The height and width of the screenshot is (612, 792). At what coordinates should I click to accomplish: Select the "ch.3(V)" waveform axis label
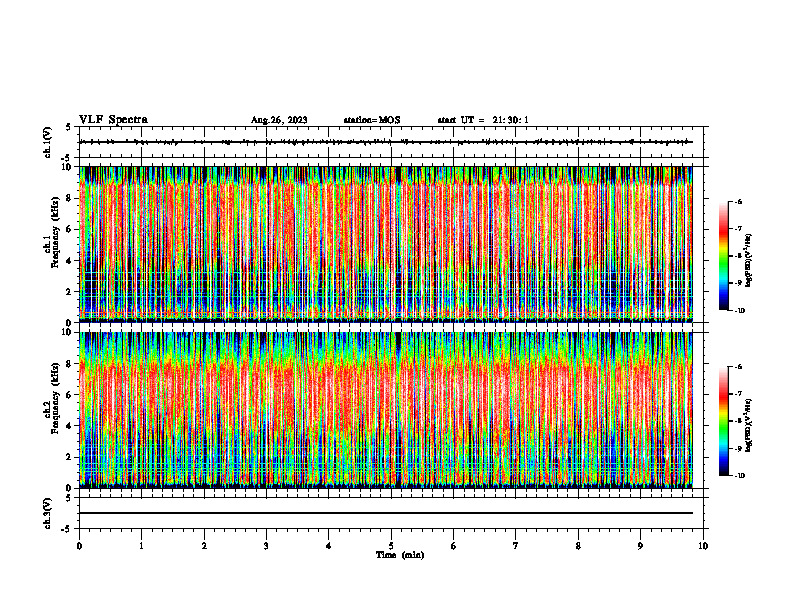[x=47, y=513]
